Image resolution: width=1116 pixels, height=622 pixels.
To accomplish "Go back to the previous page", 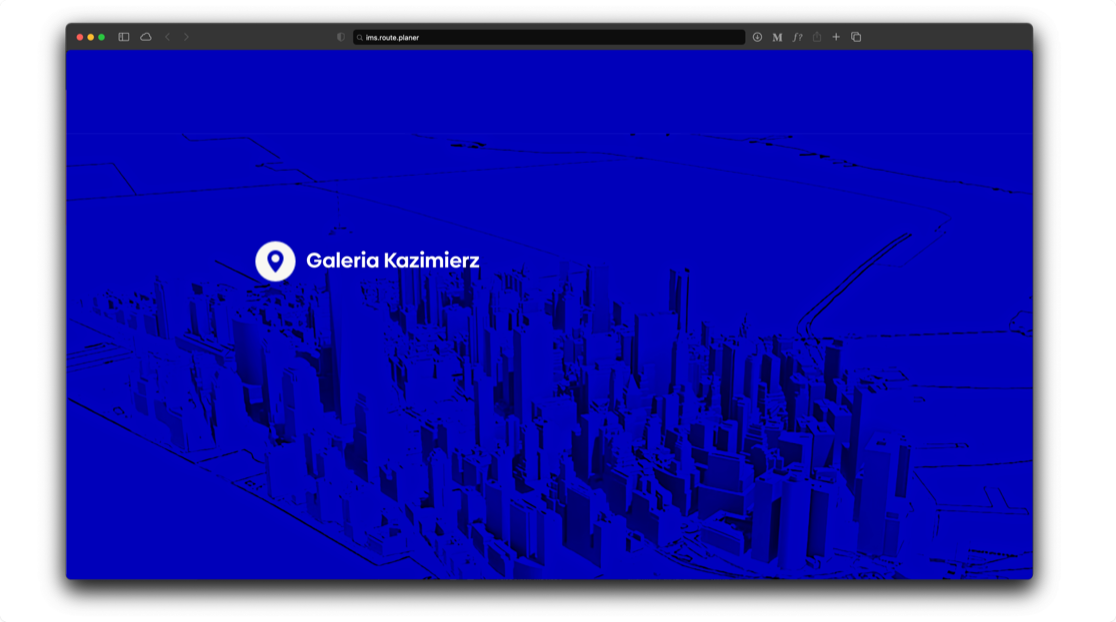I will tap(168, 37).
